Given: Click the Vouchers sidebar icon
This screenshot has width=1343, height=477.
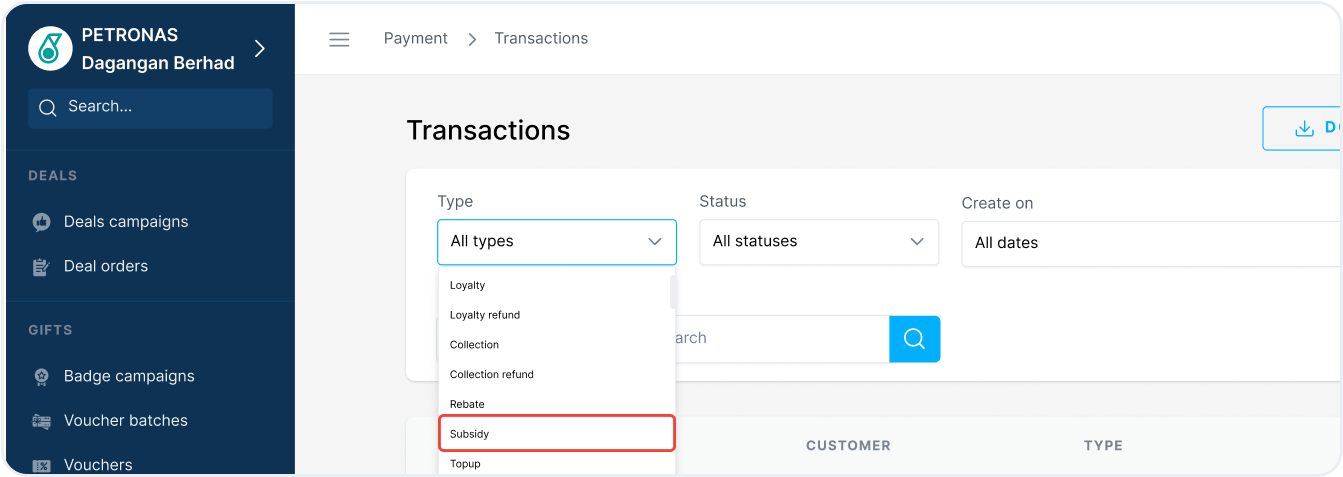Looking at the screenshot, I should coord(42,465).
